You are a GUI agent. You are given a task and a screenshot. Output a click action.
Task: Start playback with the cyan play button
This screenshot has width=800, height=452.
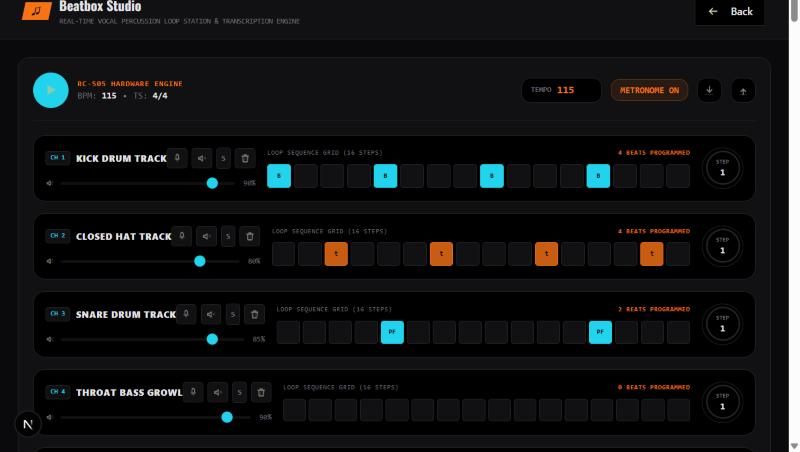point(51,90)
